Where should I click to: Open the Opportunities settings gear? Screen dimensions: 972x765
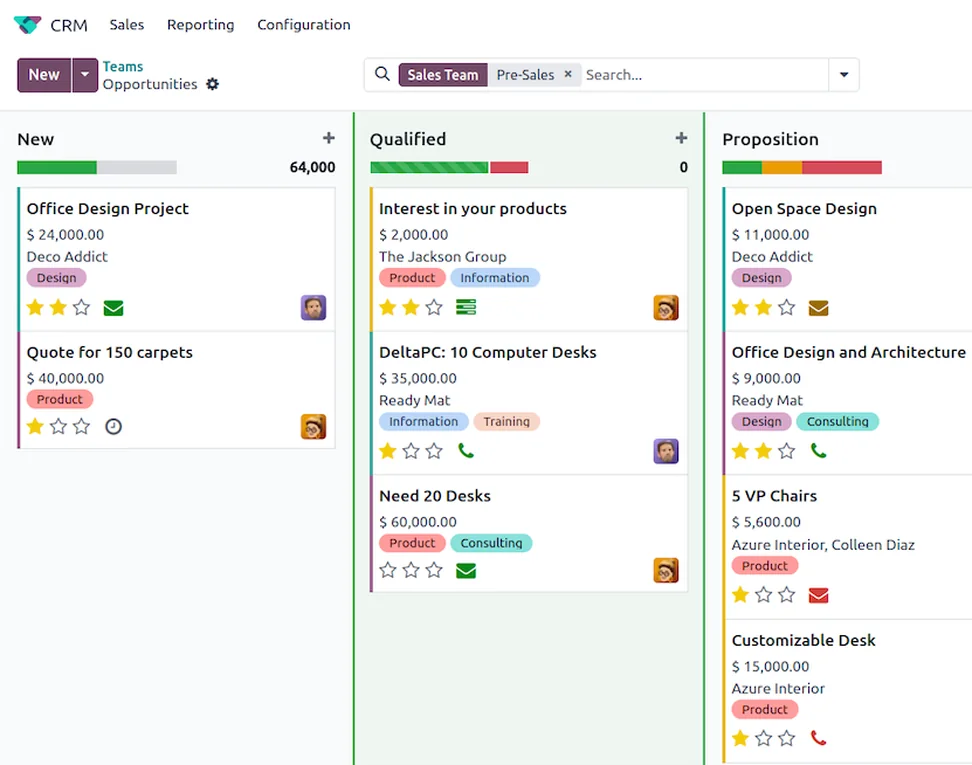(213, 84)
